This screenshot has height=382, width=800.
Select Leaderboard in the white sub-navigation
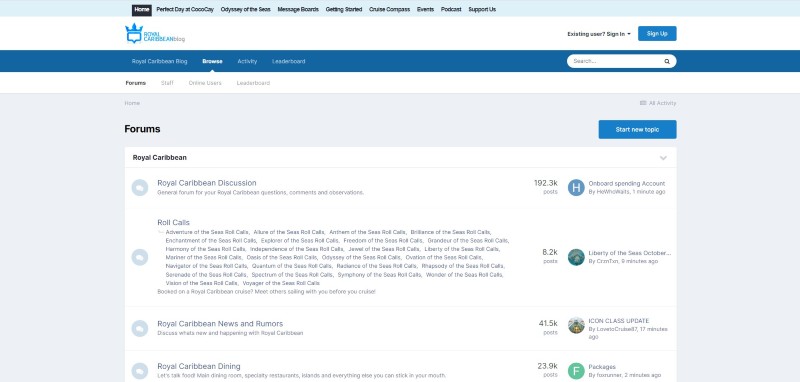click(x=253, y=83)
